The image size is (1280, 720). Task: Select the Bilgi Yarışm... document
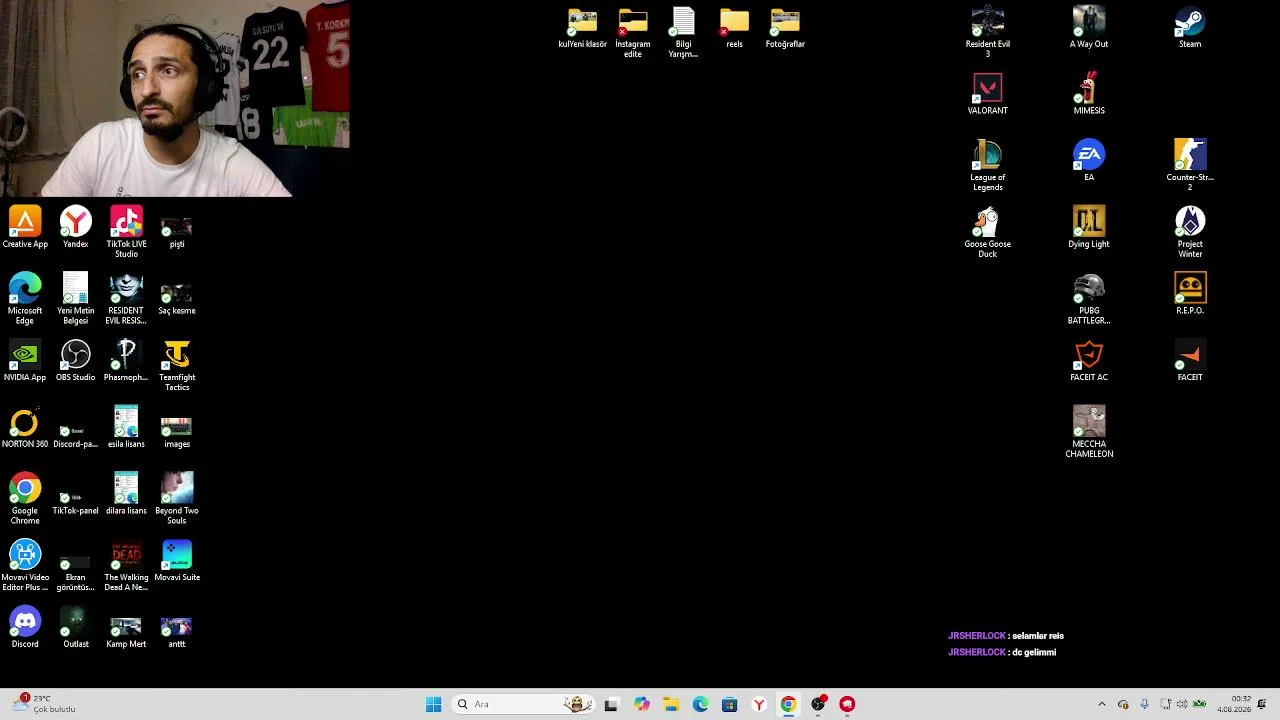point(684,32)
